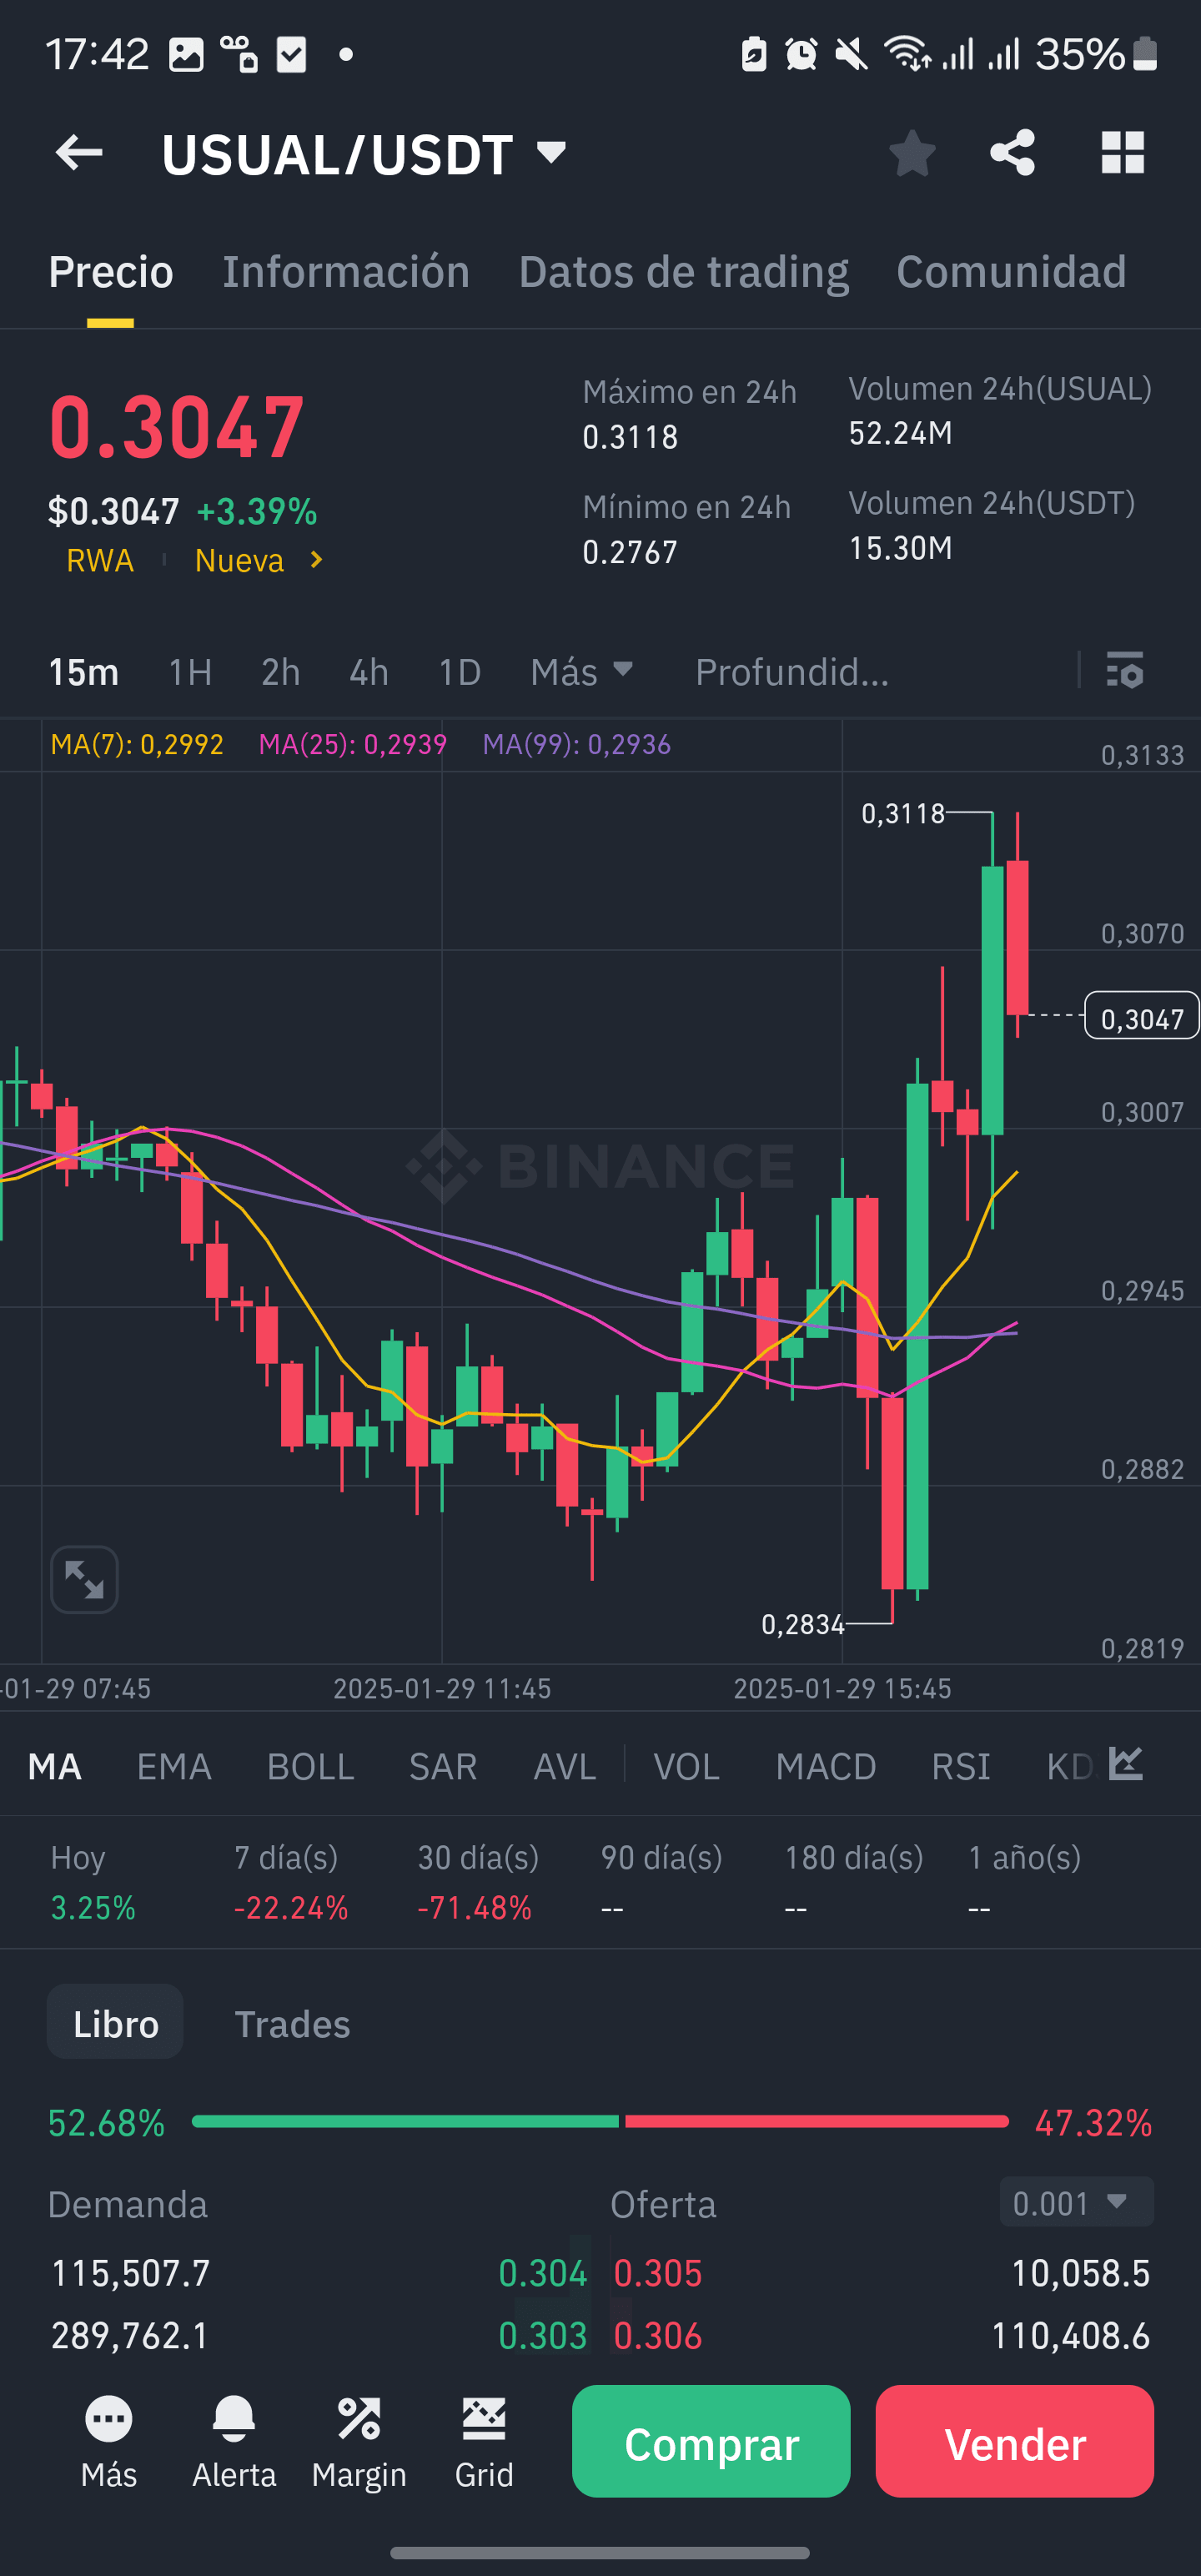Viewport: 1201px width, 2576px height.
Task: Tap the alarm icon in status bar
Action: [801, 54]
